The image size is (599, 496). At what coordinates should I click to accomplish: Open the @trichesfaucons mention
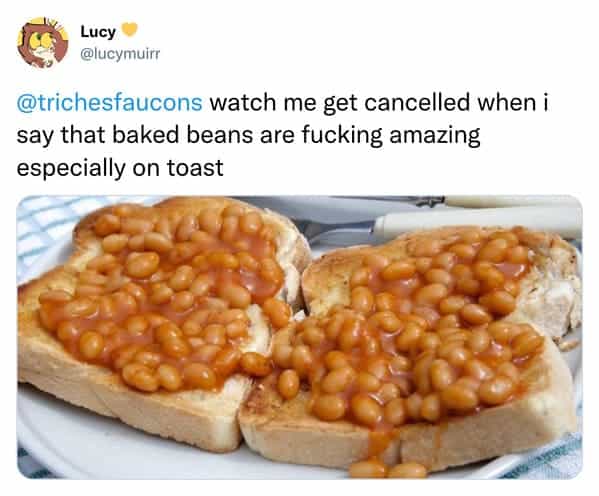110,102
